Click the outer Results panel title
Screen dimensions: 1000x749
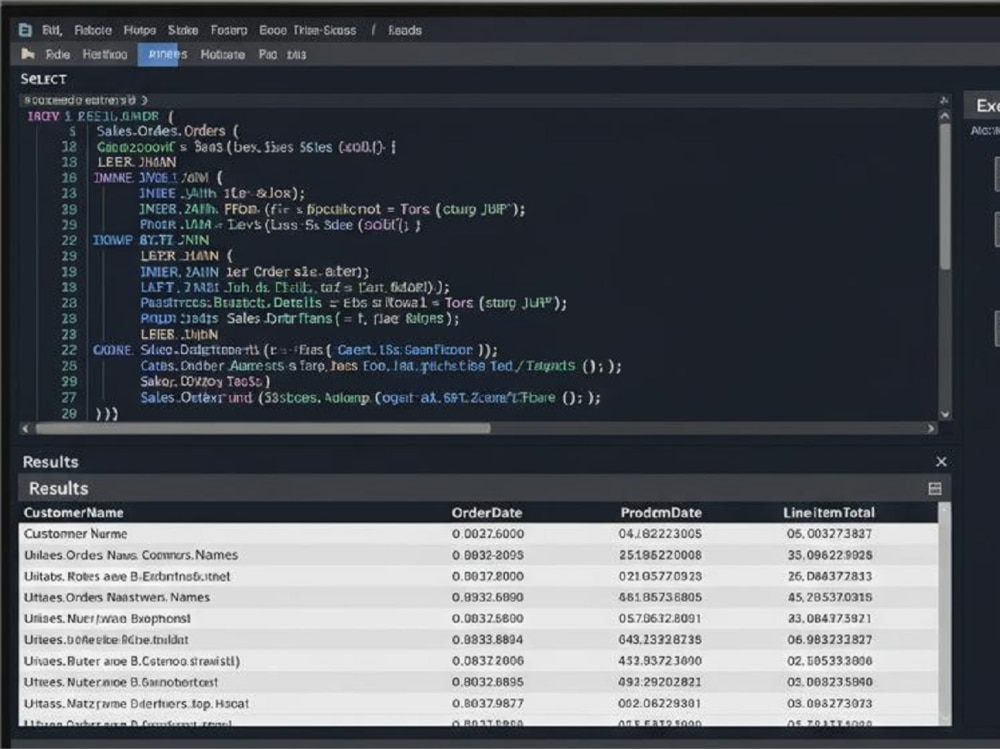tap(50, 461)
